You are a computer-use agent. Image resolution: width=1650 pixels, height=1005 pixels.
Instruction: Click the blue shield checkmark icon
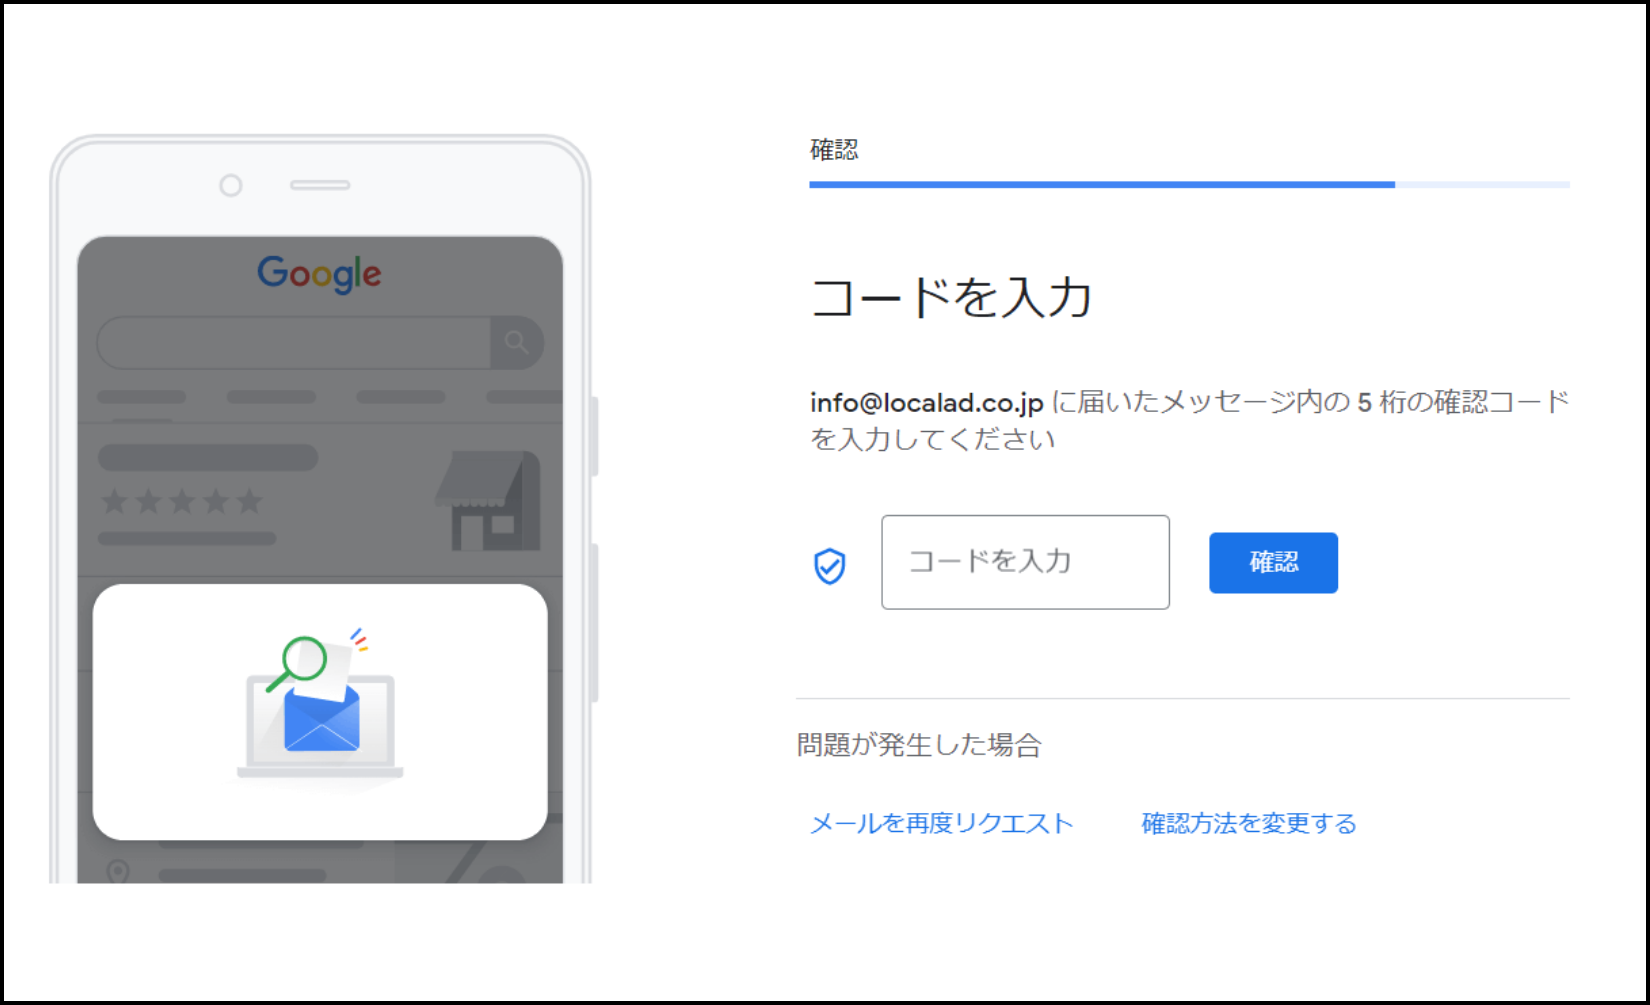(829, 566)
